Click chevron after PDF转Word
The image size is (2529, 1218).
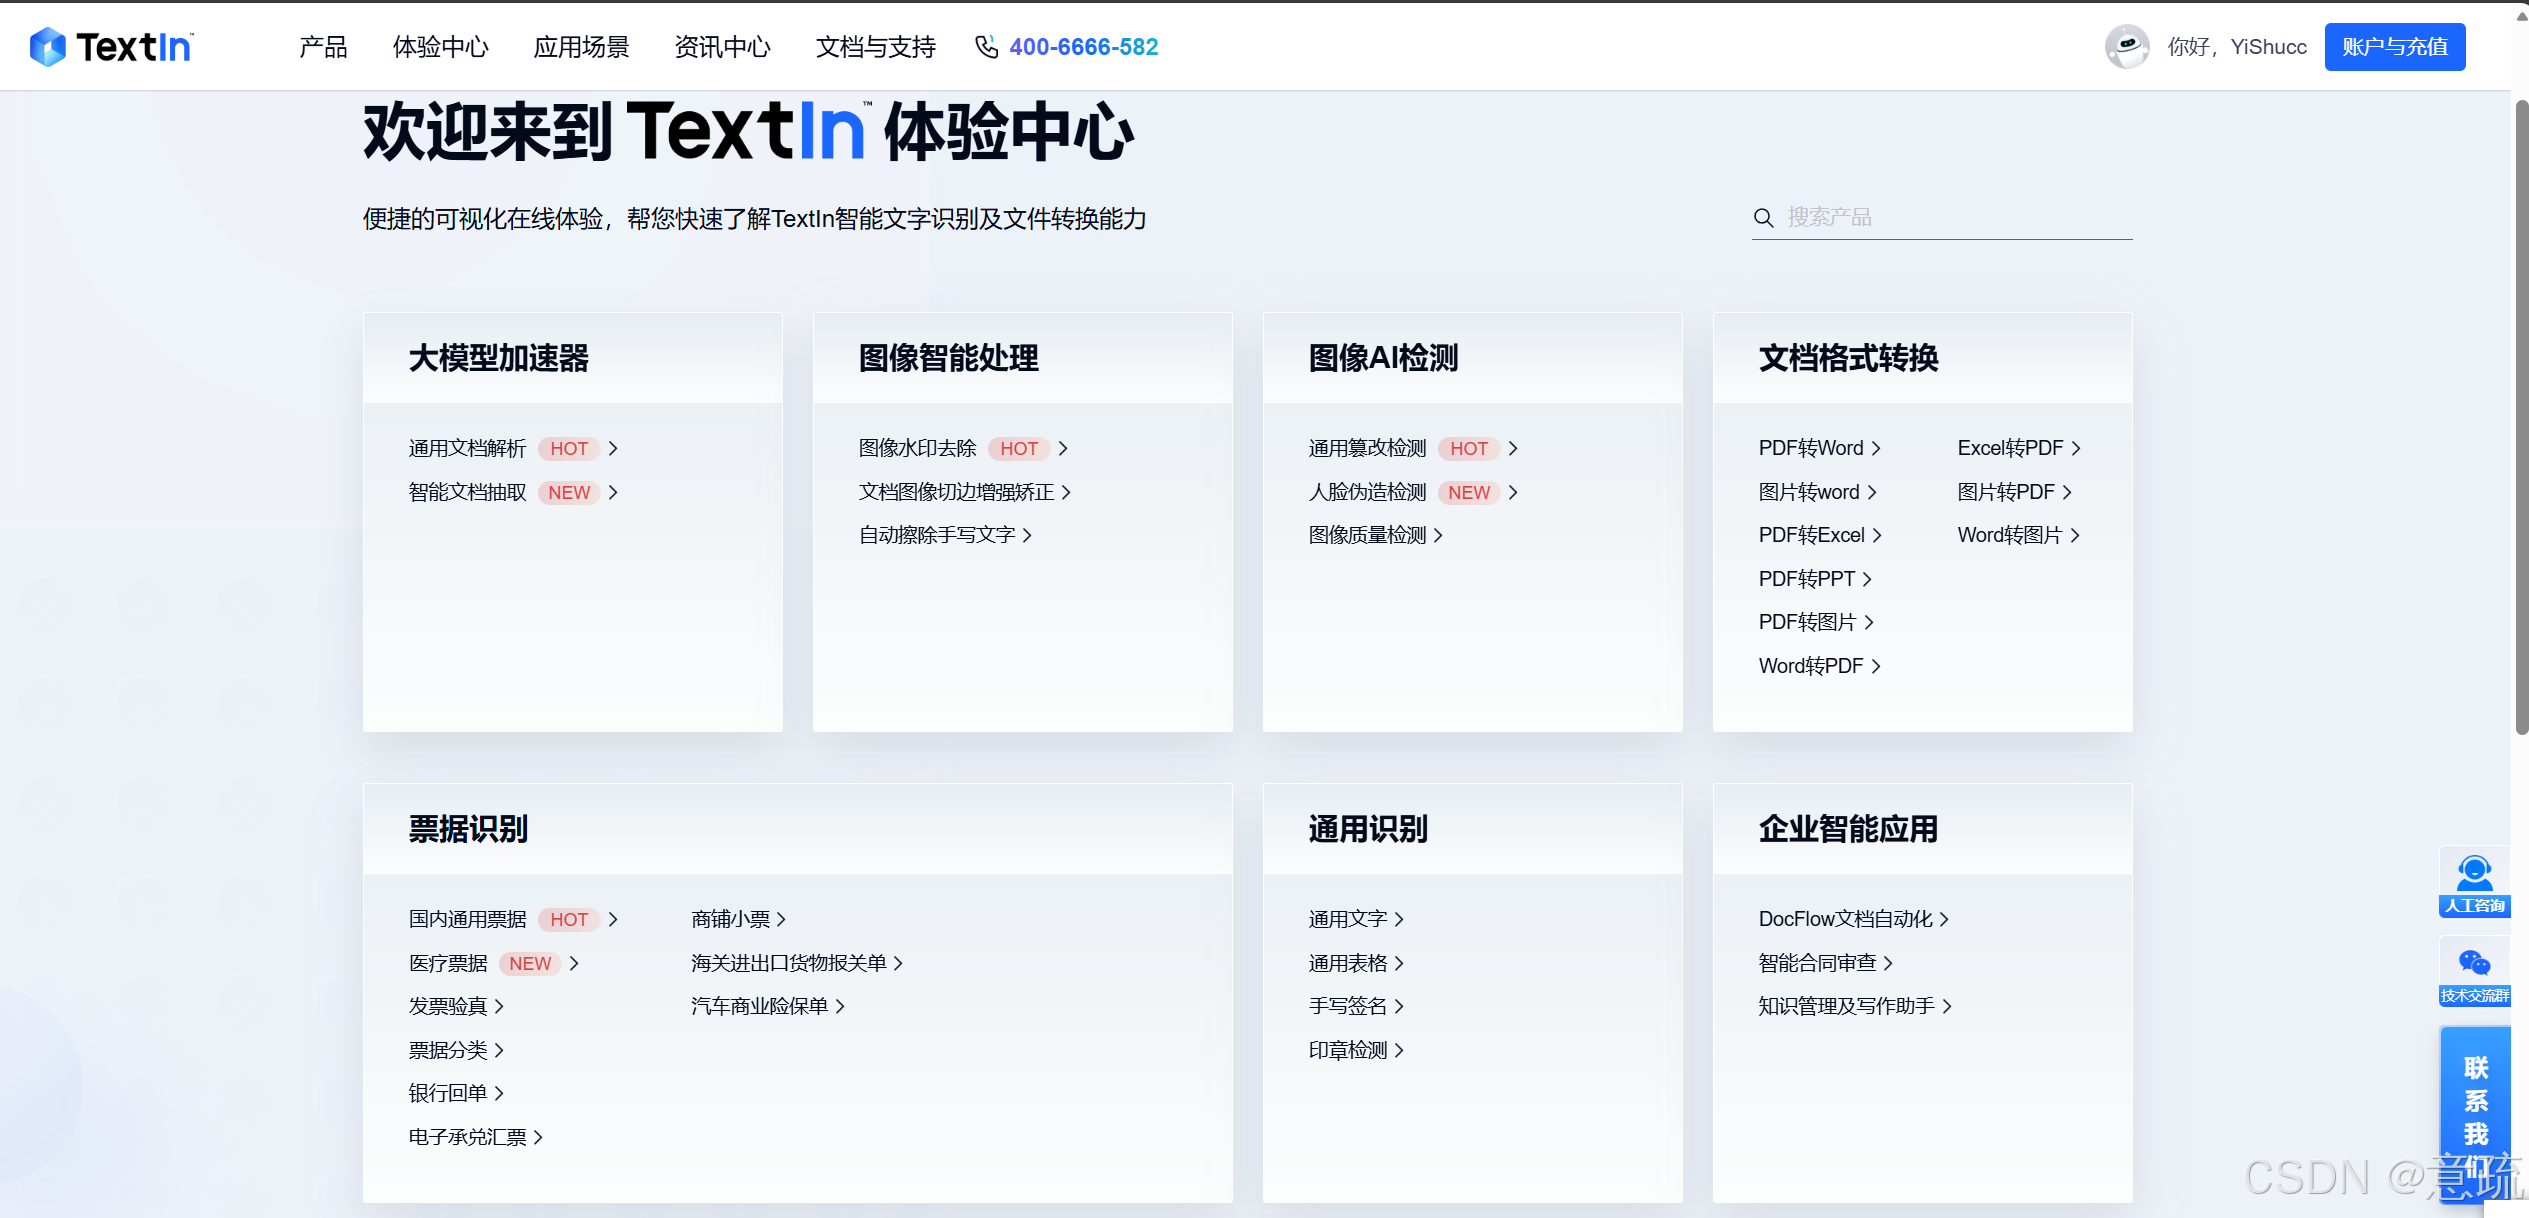tap(1876, 449)
